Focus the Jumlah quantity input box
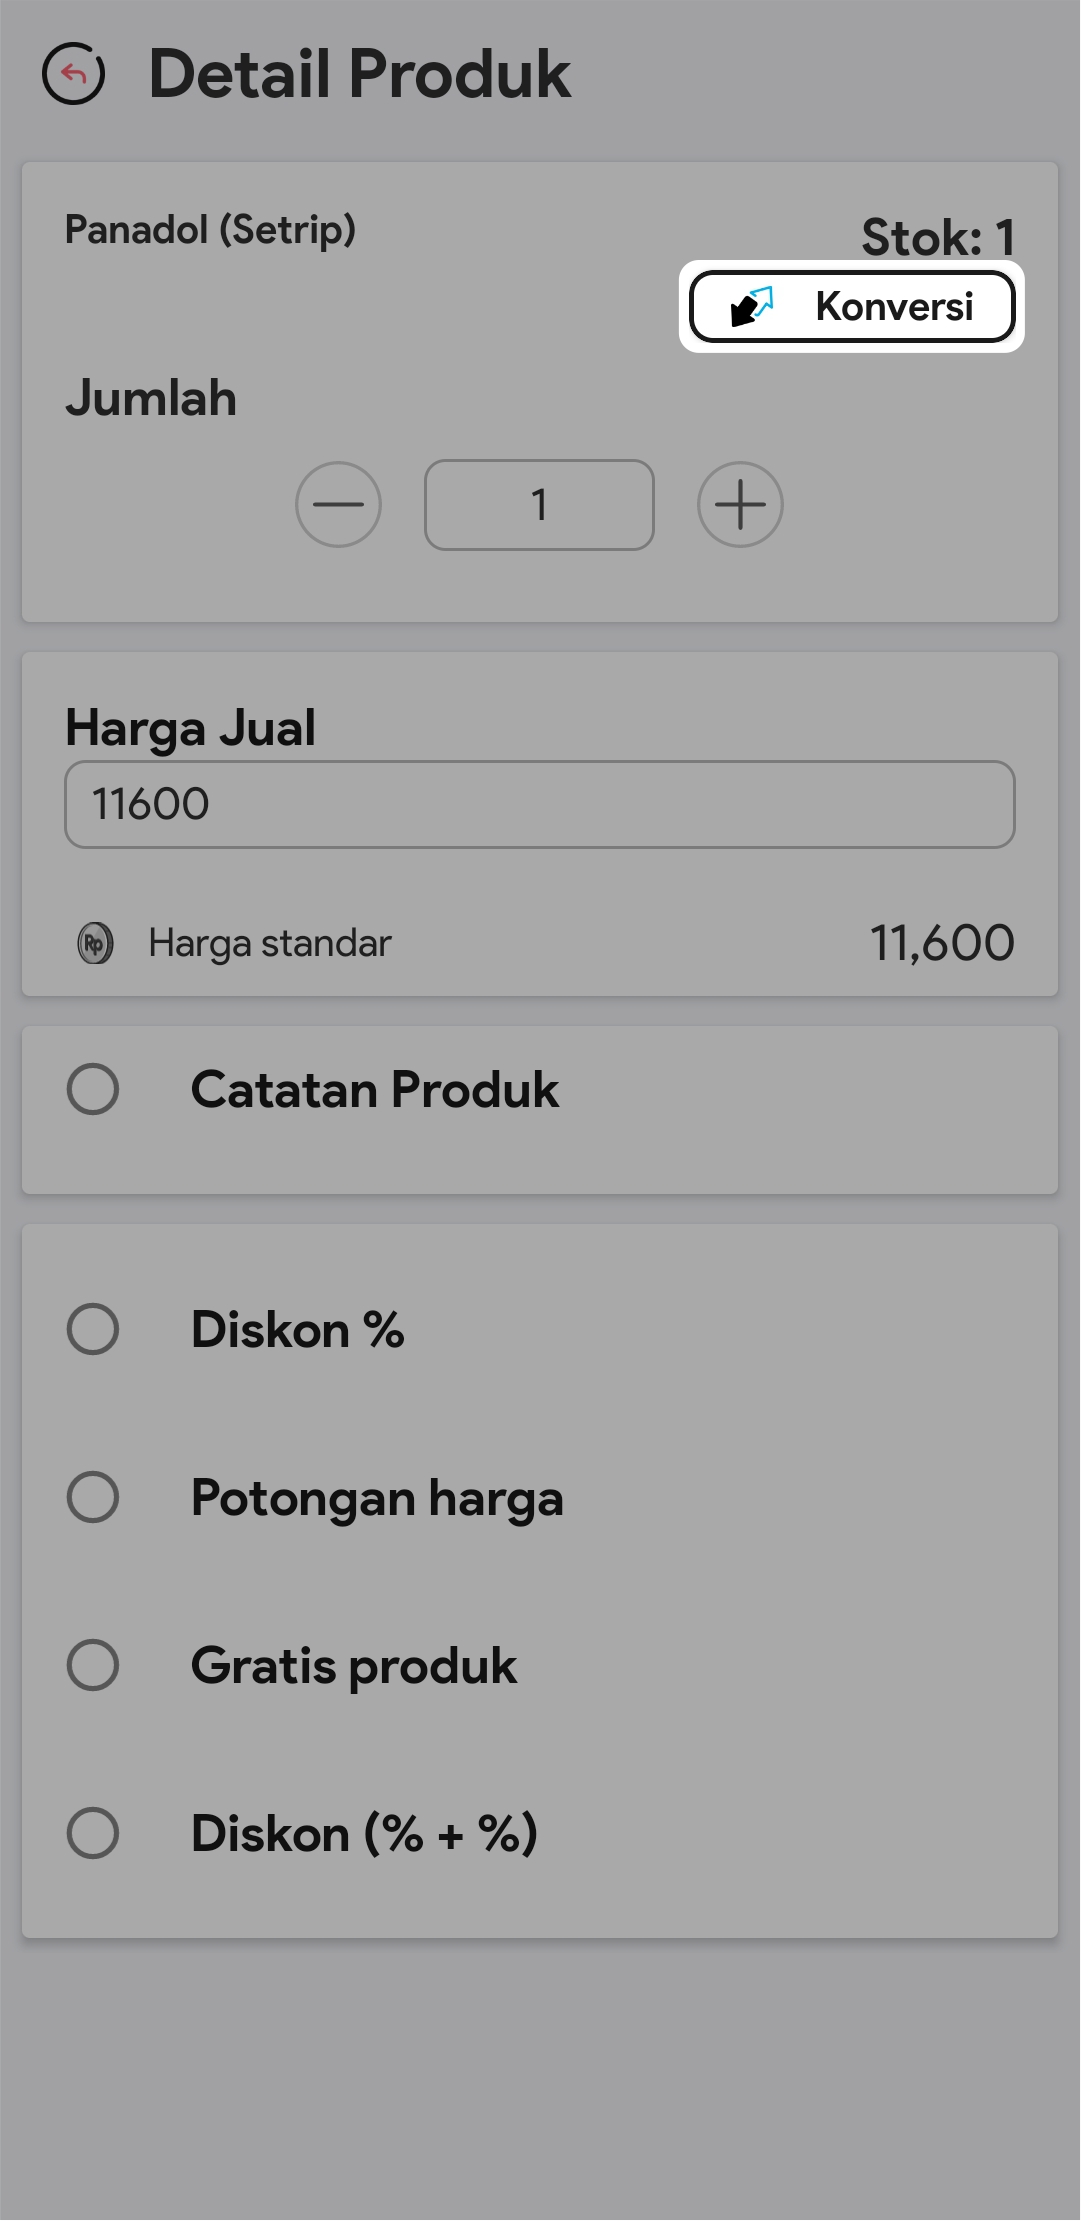The image size is (1081, 2221). pyautogui.click(x=539, y=505)
